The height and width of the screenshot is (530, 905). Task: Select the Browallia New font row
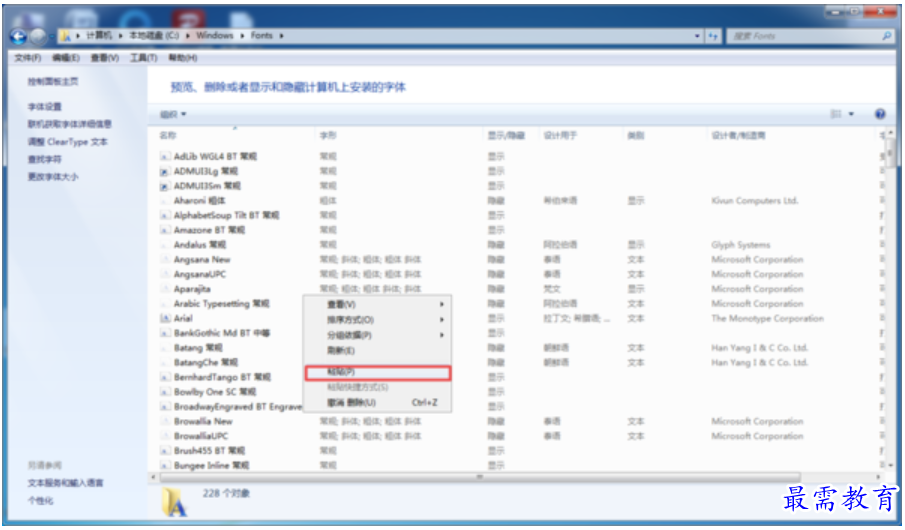pyautogui.click(x=517, y=421)
